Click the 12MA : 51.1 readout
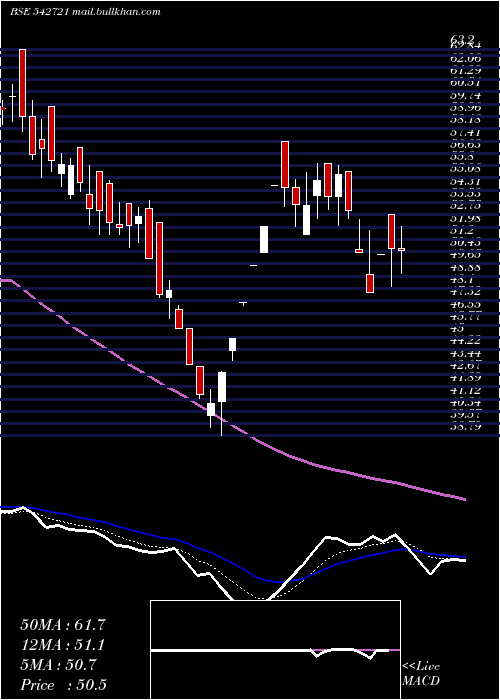The height and width of the screenshot is (700, 500). point(63,645)
